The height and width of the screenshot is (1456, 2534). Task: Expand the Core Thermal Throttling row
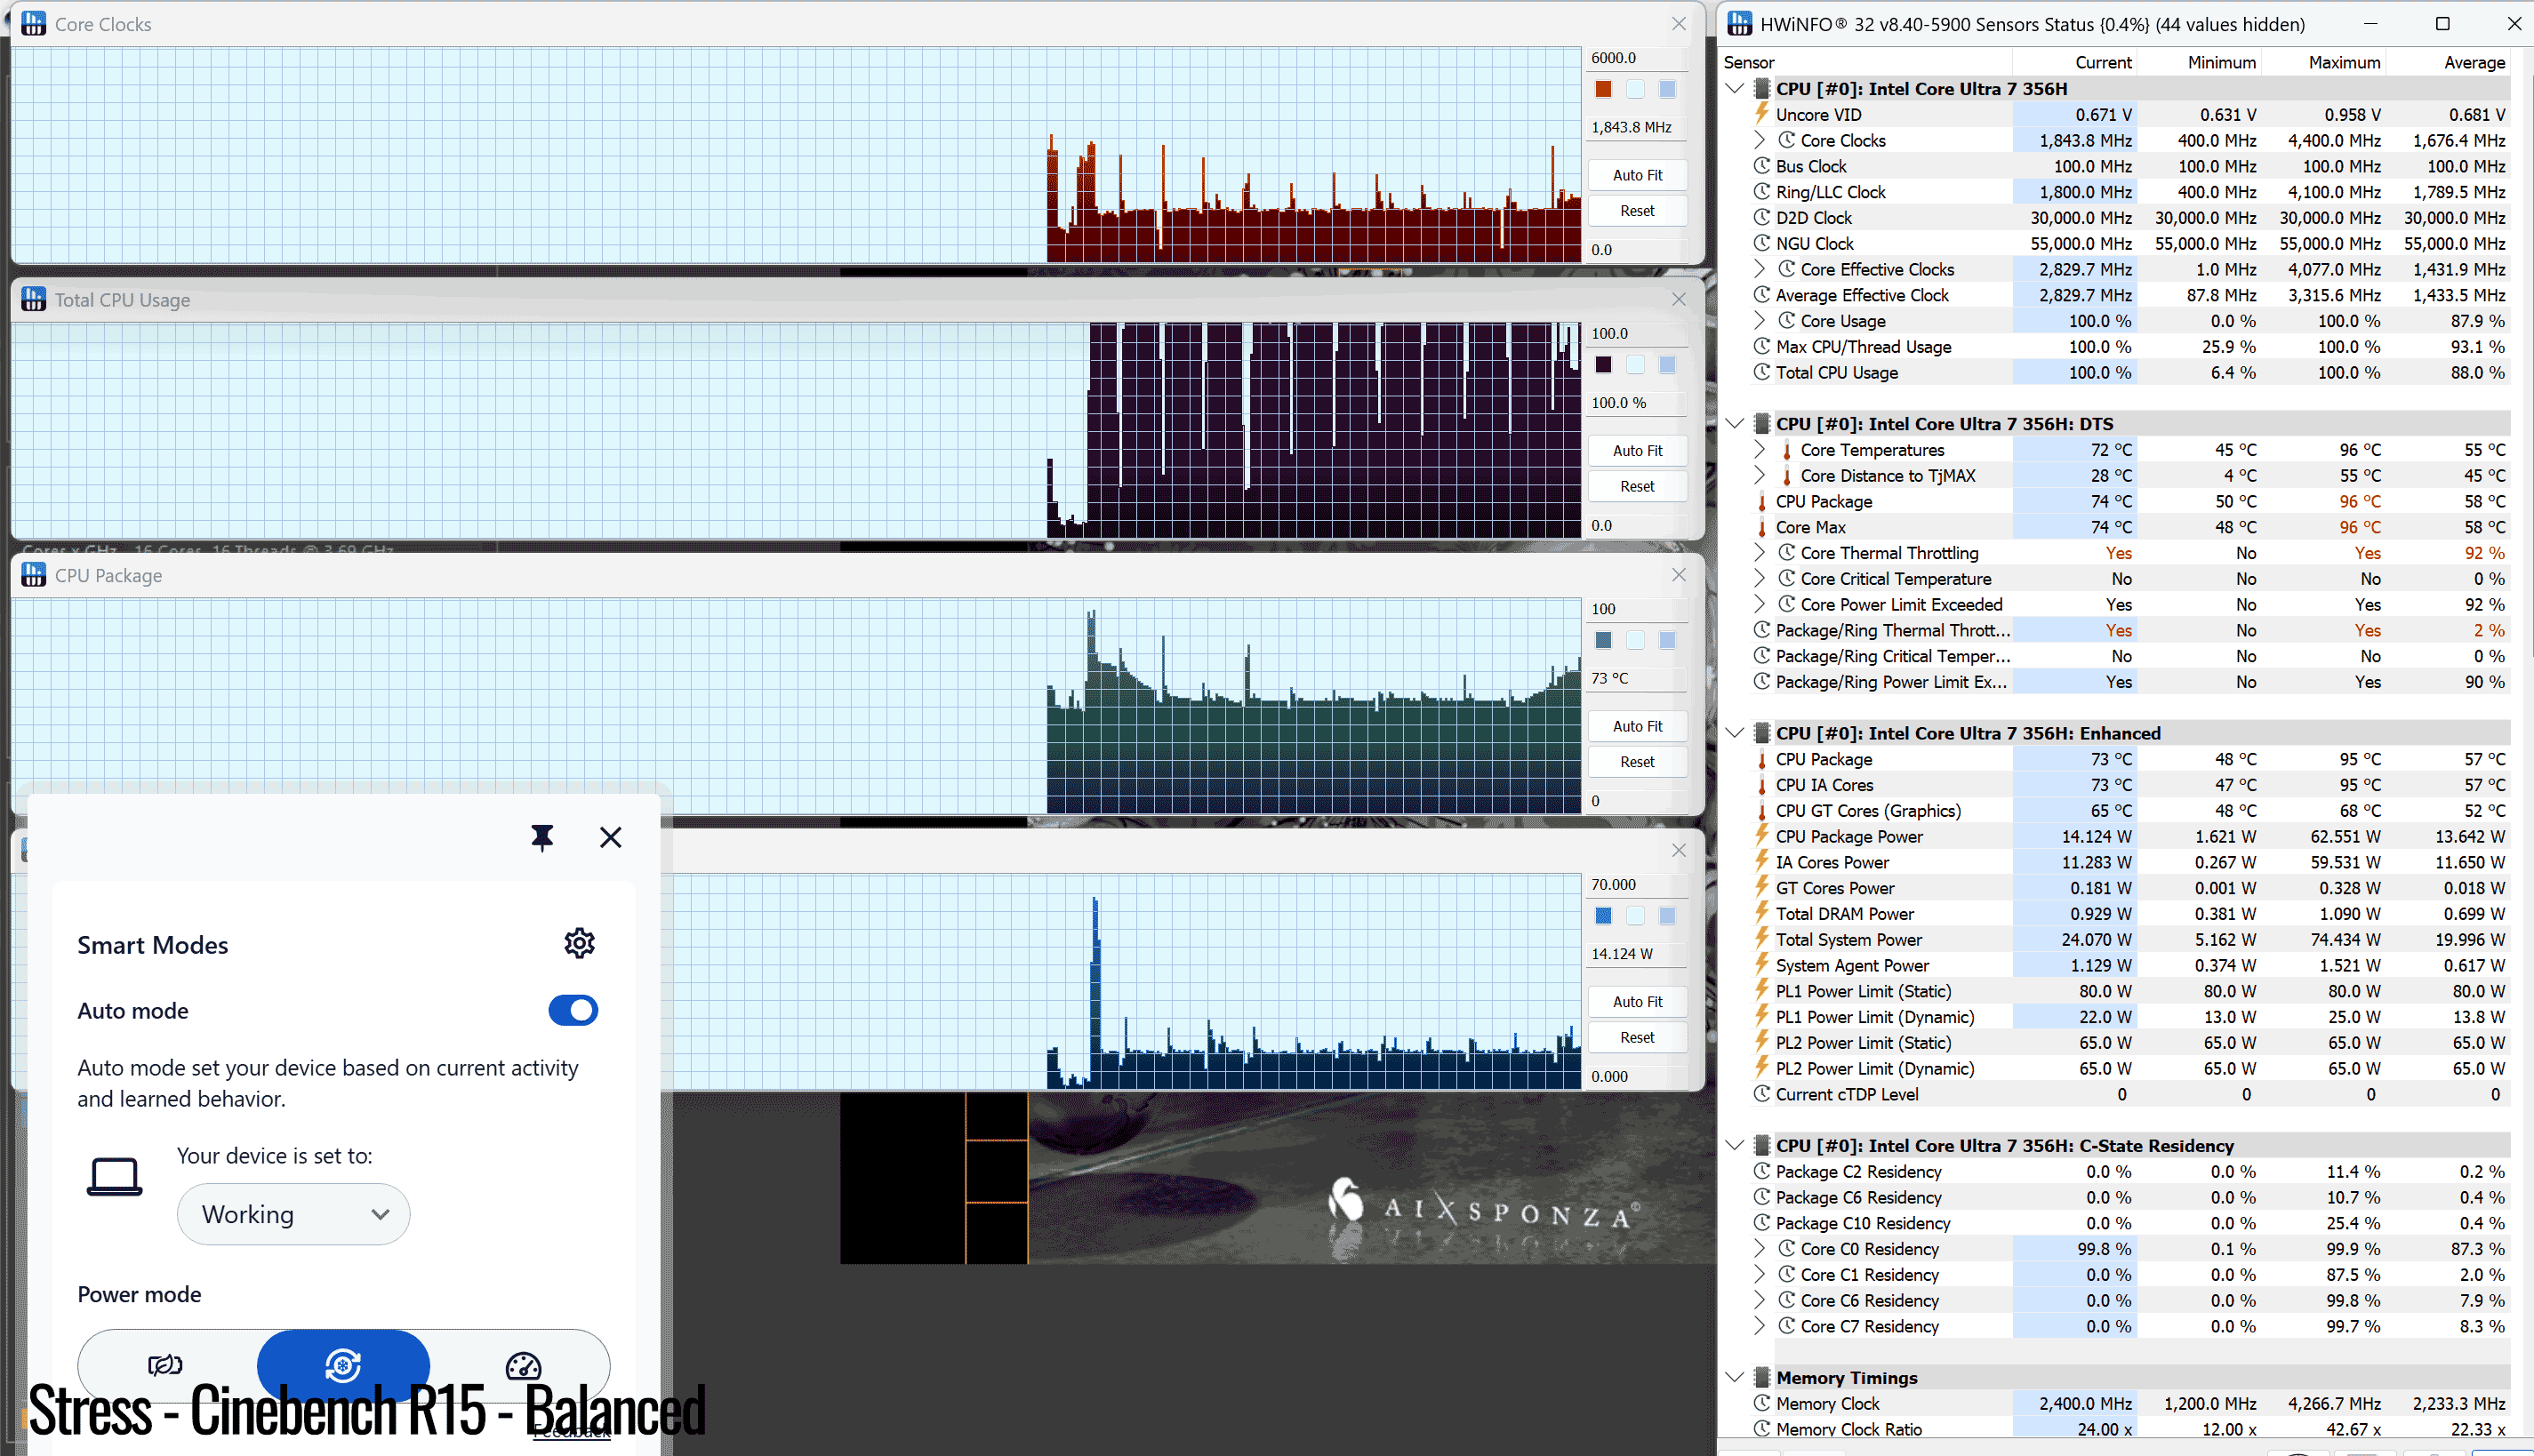[x=1759, y=553]
